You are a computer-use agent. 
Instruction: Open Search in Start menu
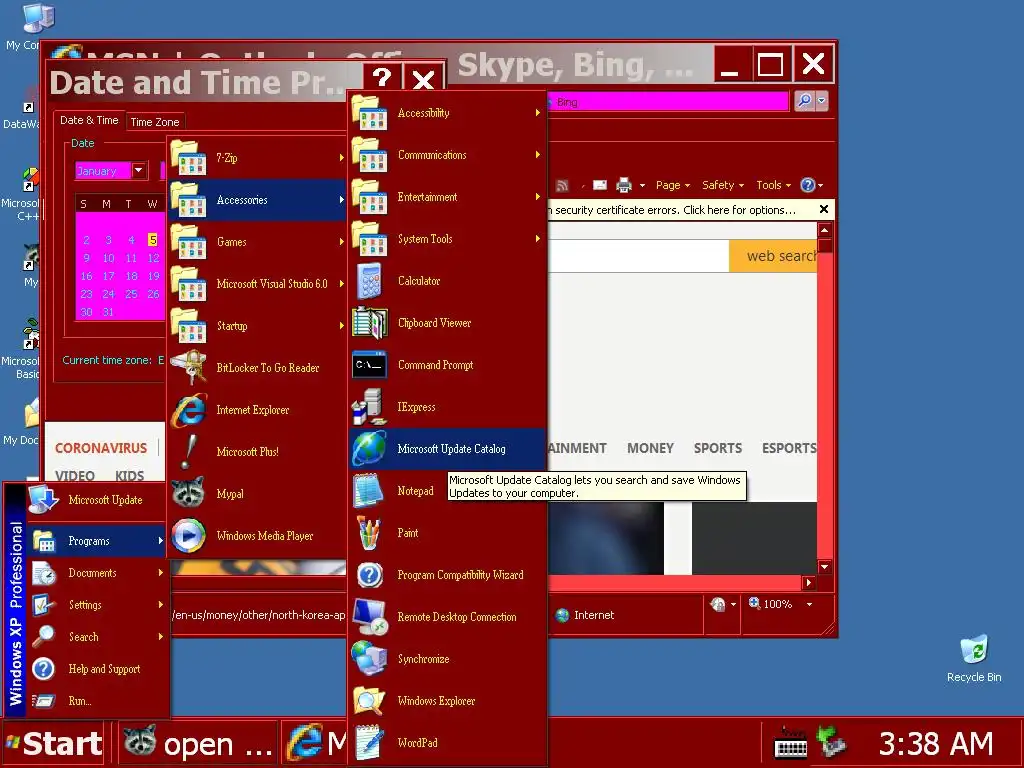point(97,637)
